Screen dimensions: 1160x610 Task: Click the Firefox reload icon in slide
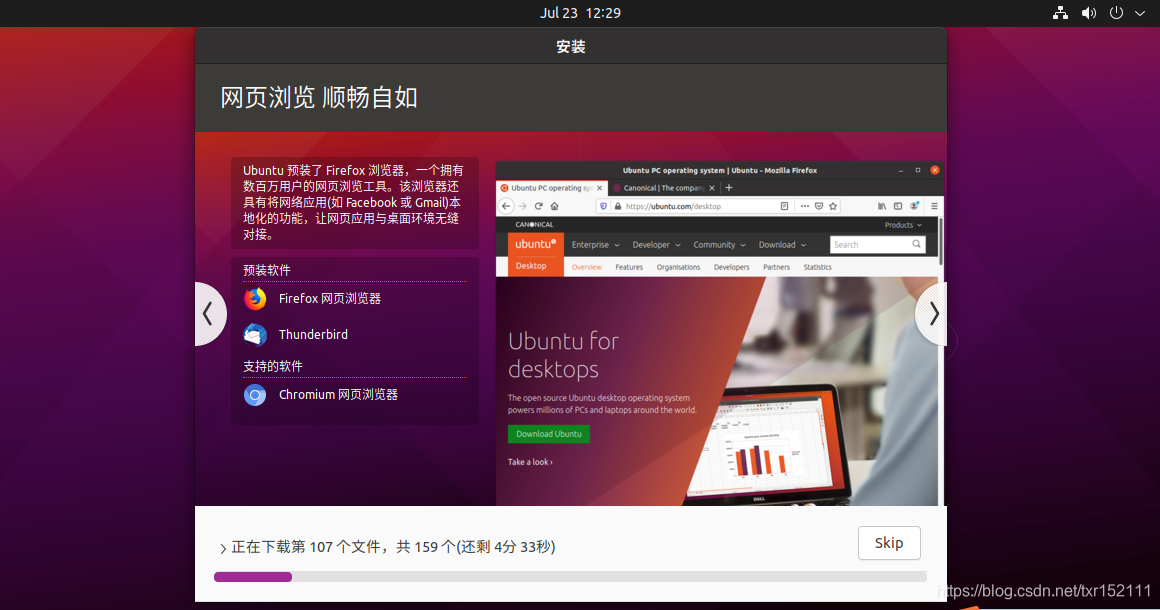click(x=539, y=206)
